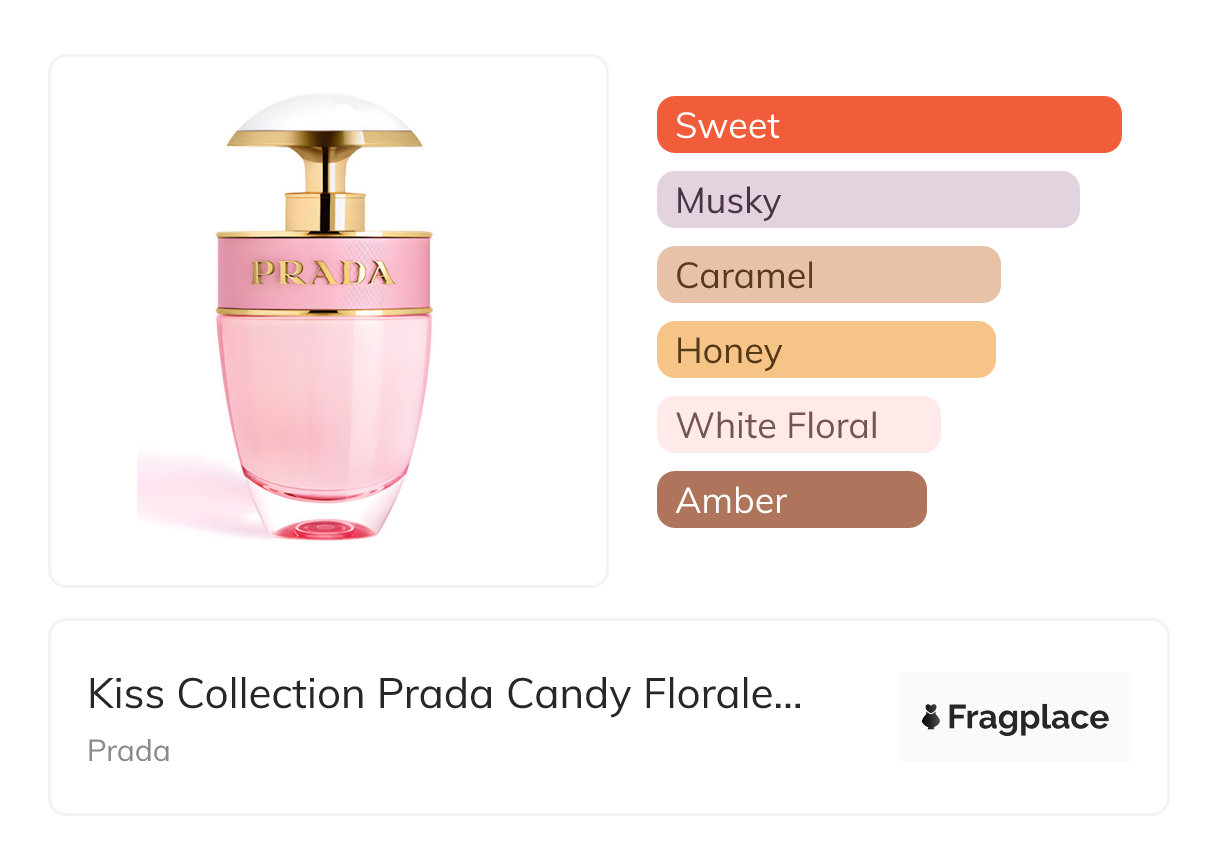Click the Fragplace wordmark text
Viewport: 1218px width, 864px height.
pos(1028,717)
